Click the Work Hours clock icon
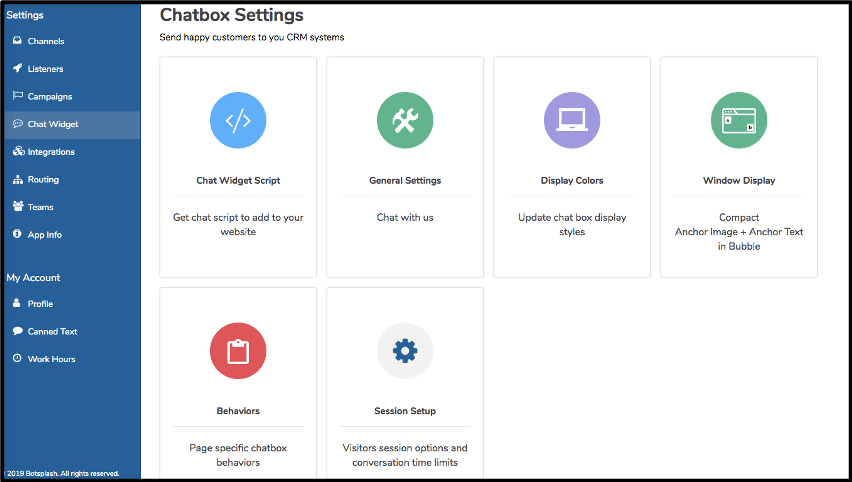This screenshot has height=482, width=852. coord(17,359)
